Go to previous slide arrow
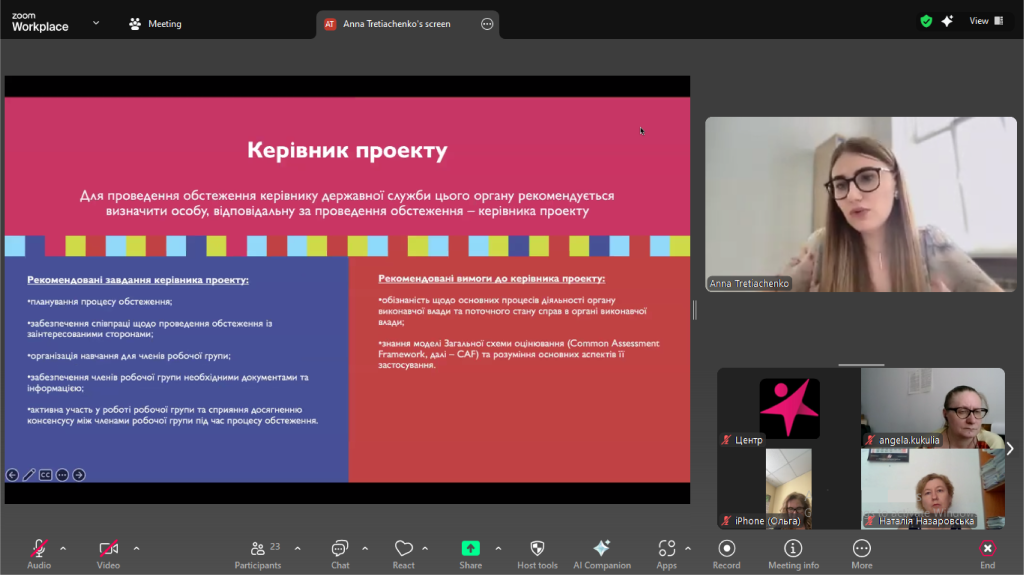The width and height of the screenshot is (1024, 575). pos(12,475)
